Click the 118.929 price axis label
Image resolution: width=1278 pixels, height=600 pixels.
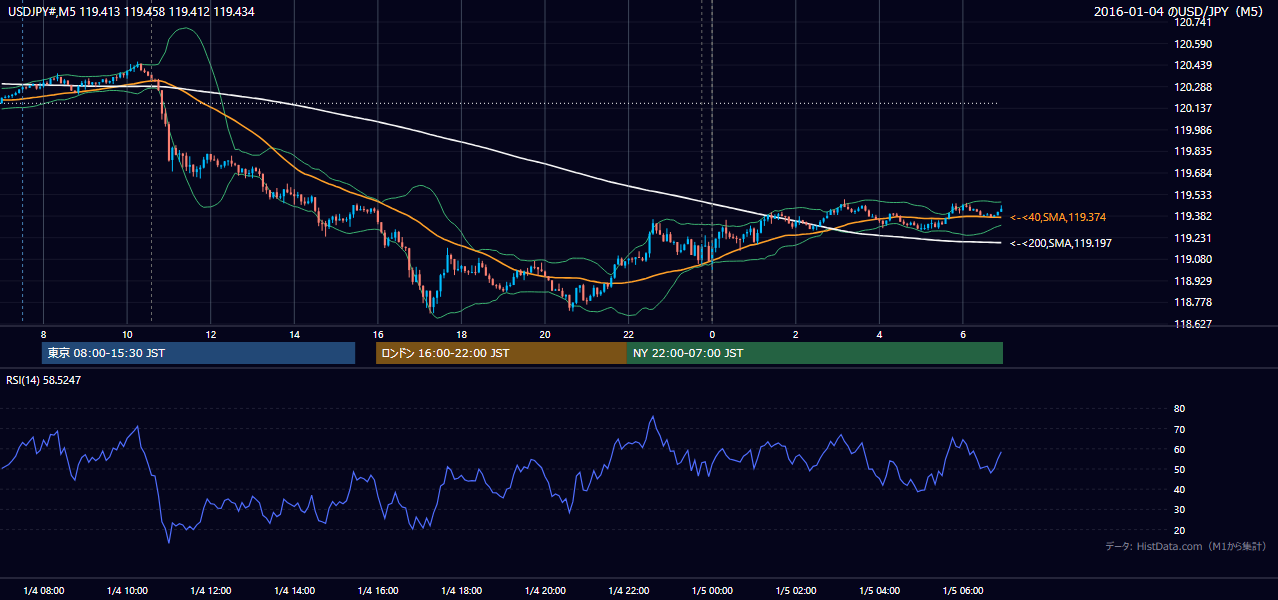click(x=1194, y=281)
